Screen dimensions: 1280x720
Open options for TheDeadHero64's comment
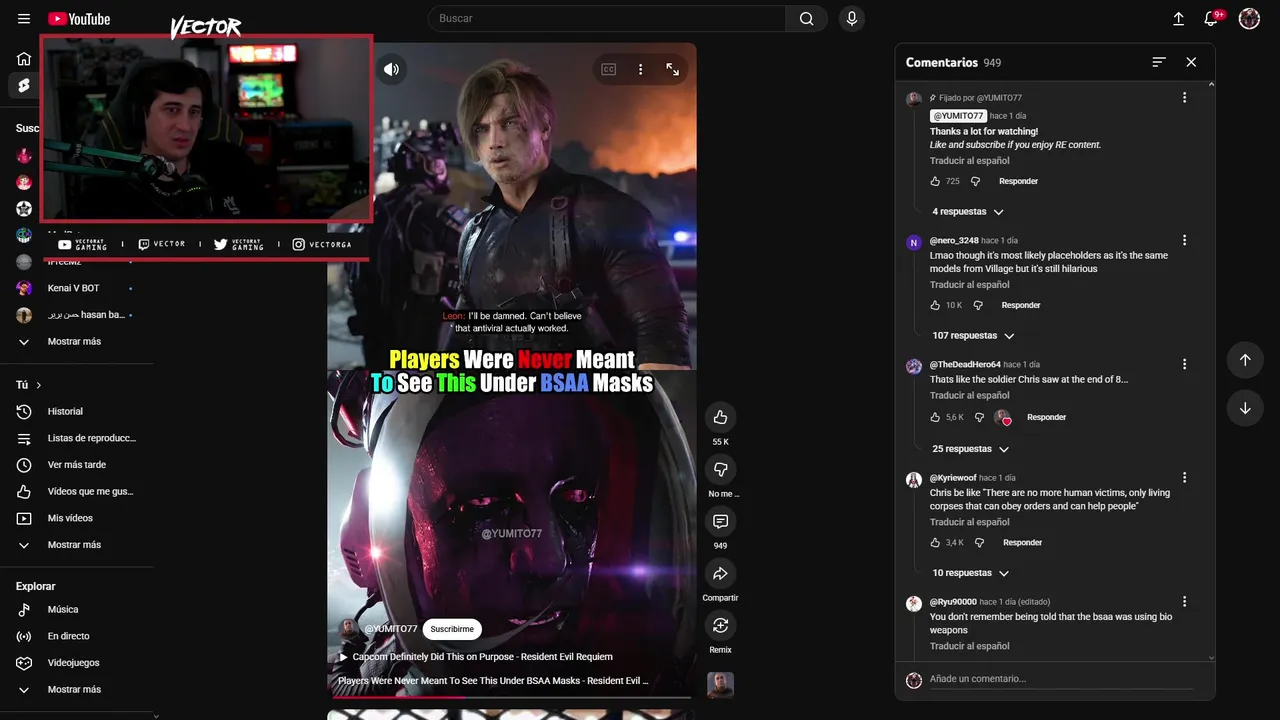point(1184,364)
